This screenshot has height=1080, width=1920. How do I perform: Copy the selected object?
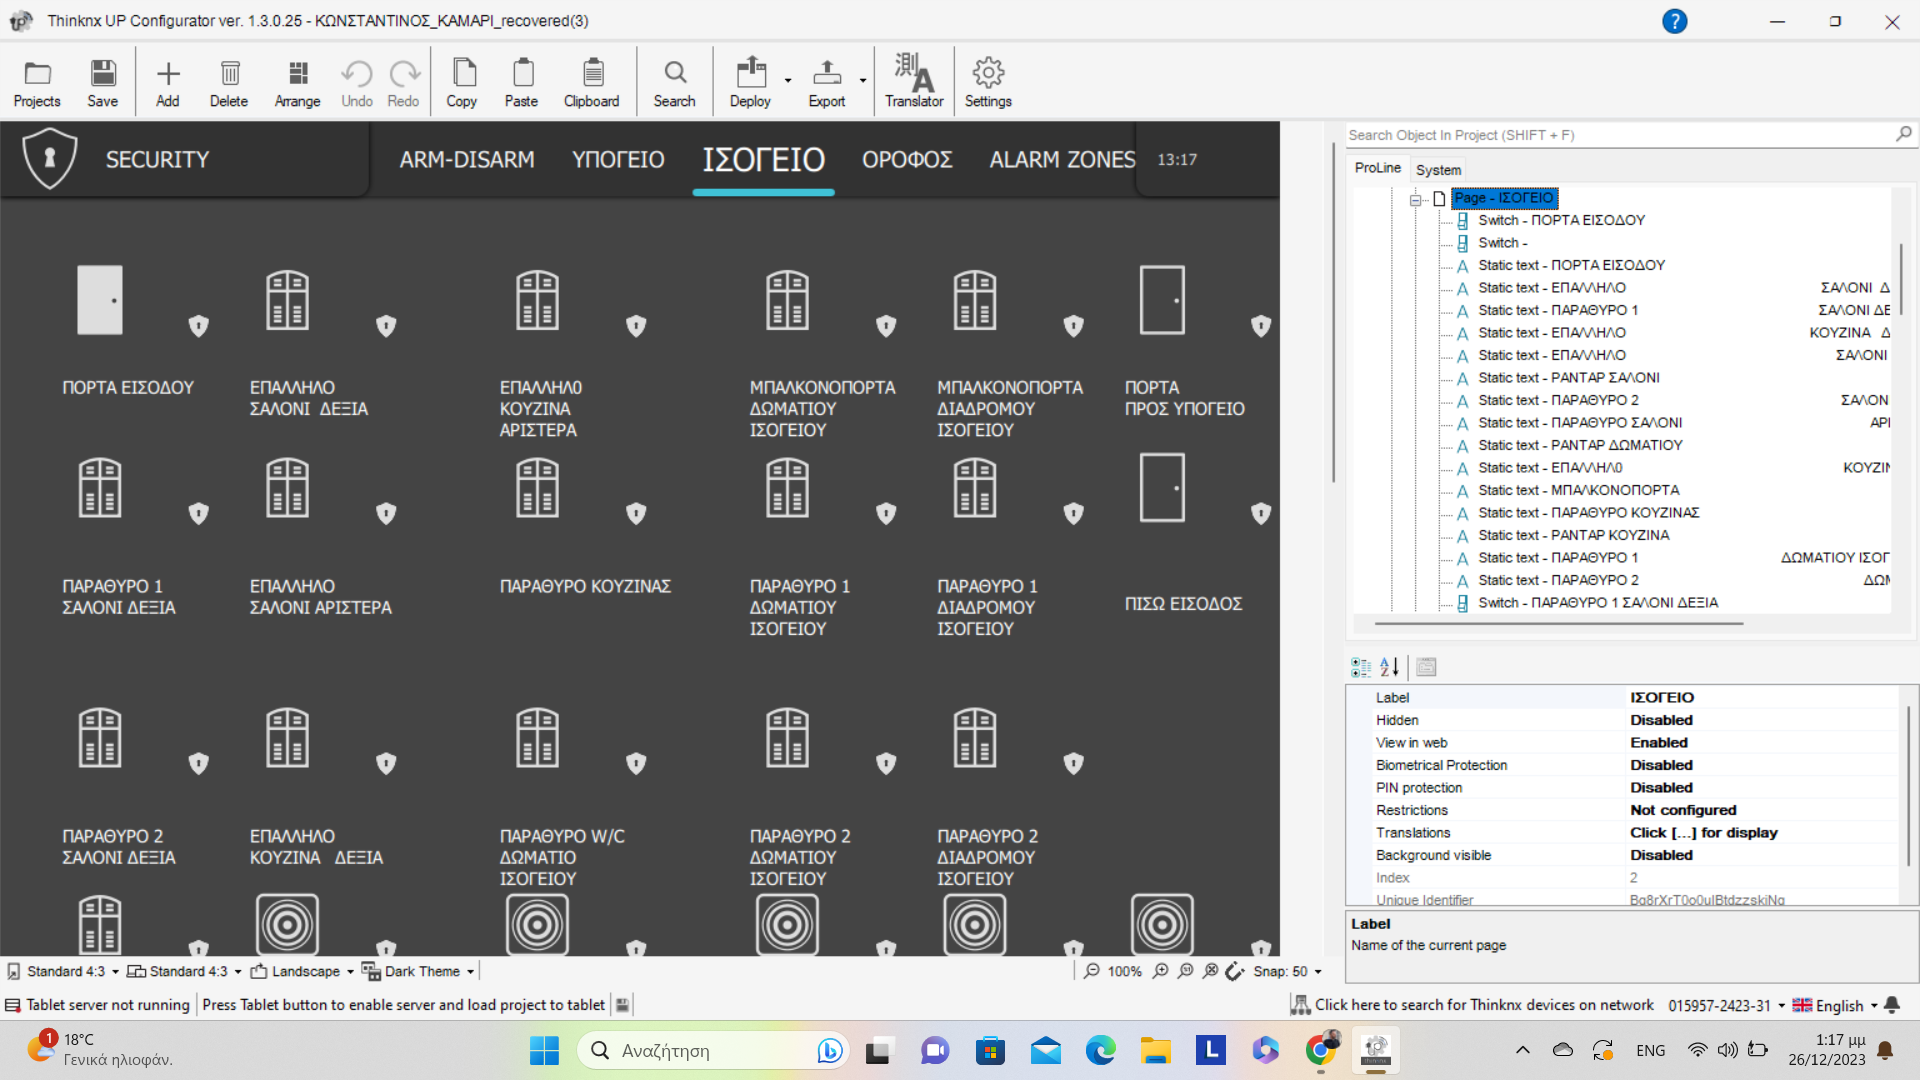click(462, 83)
